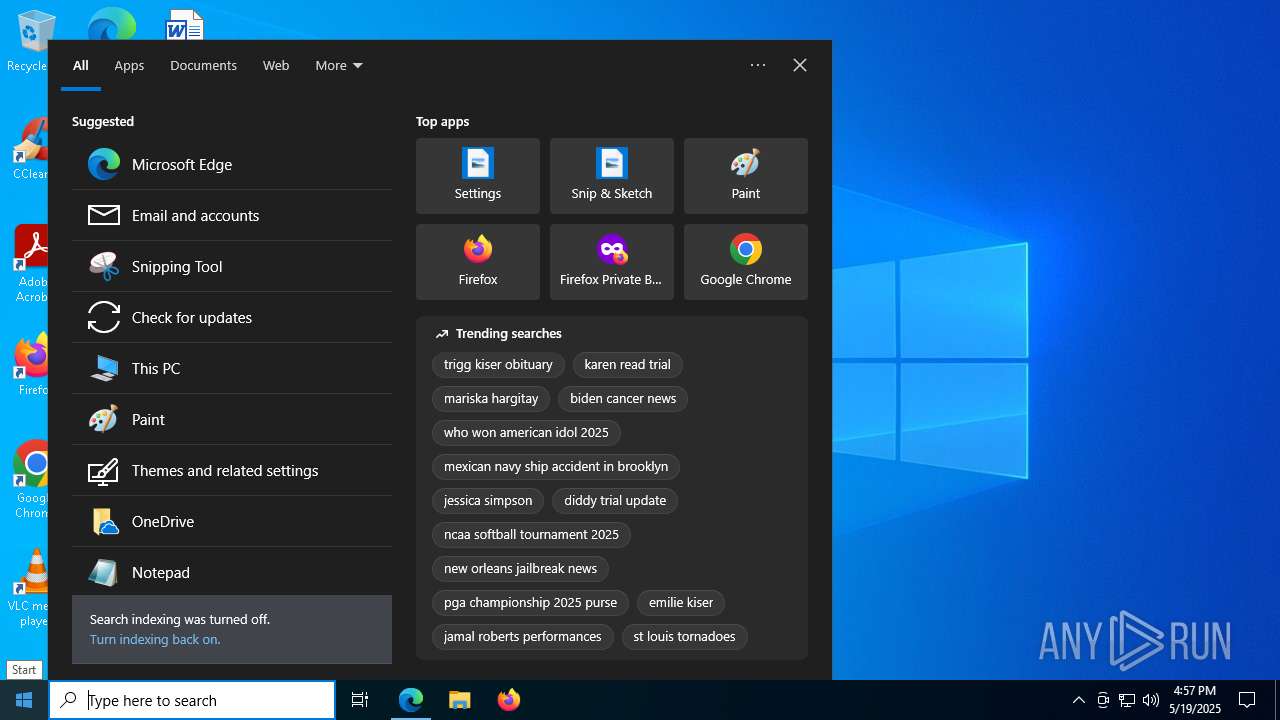Show hidden system tray icons
1280x720 pixels.
click(x=1079, y=700)
